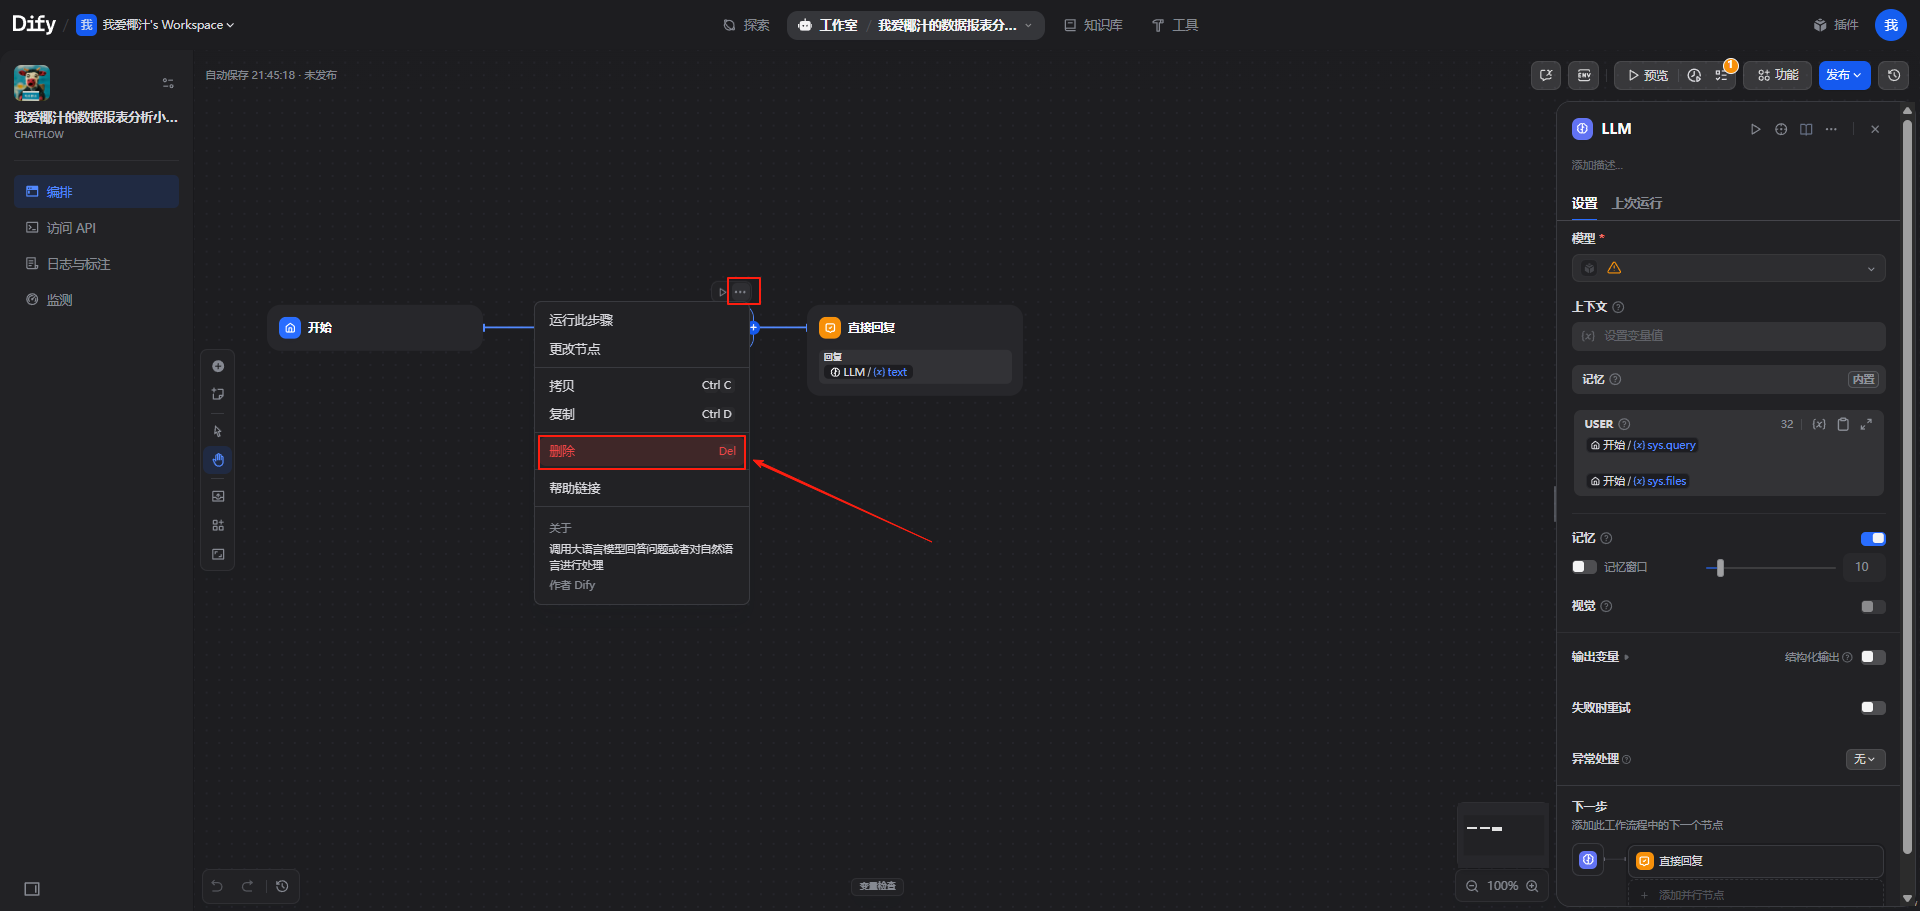
Task: Click the zoom in magnifier icon
Action: pos(1532,886)
